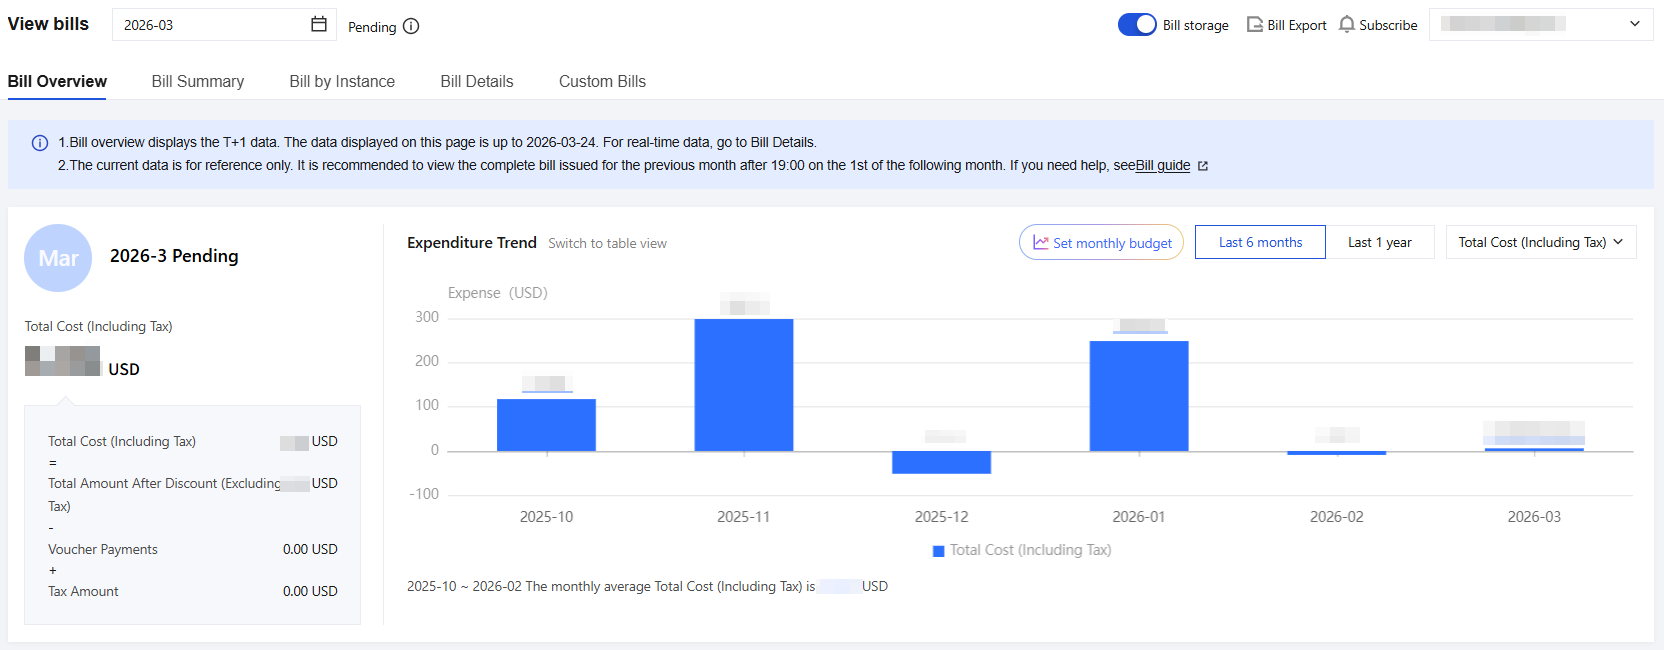The width and height of the screenshot is (1664, 650).
Task: Select the Last 6 months range option
Action: click(1260, 242)
